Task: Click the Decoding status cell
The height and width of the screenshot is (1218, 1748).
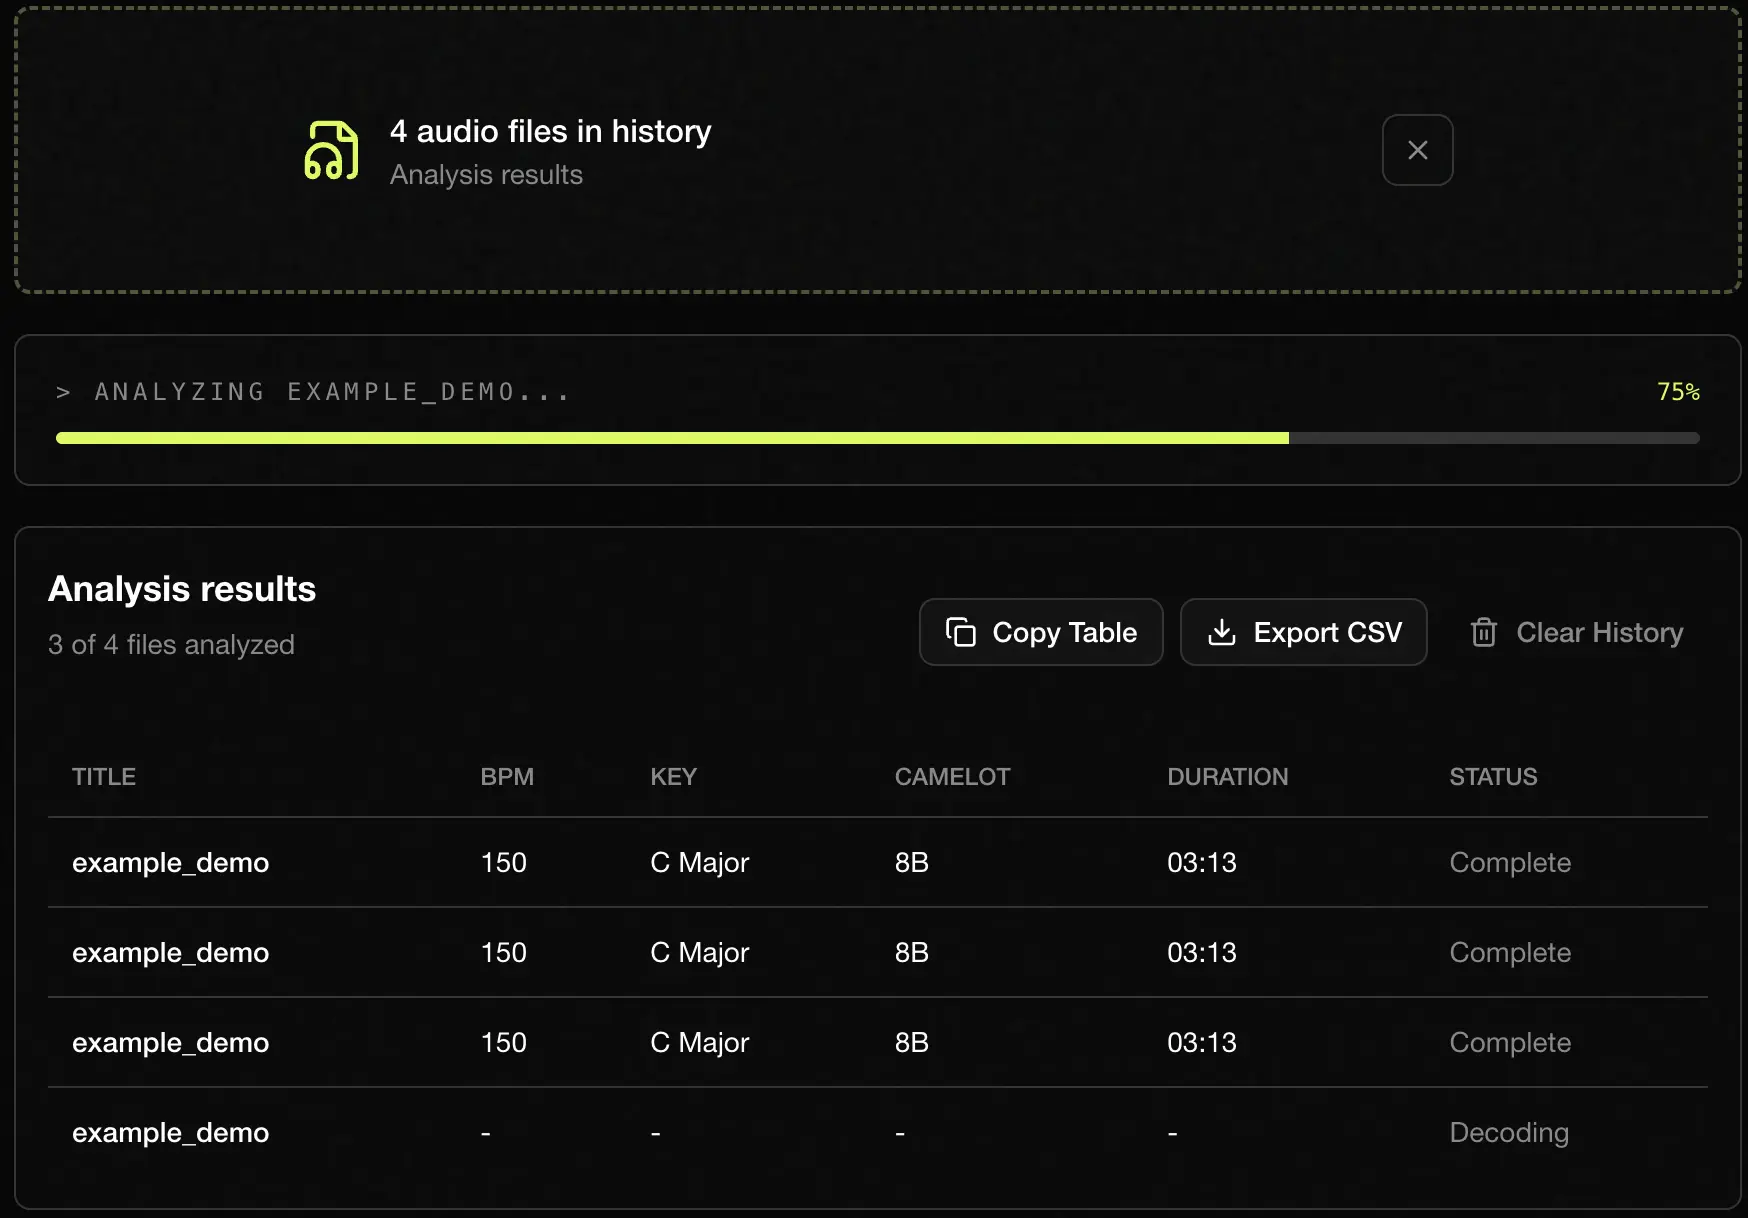Action: [x=1509, y=1132]
